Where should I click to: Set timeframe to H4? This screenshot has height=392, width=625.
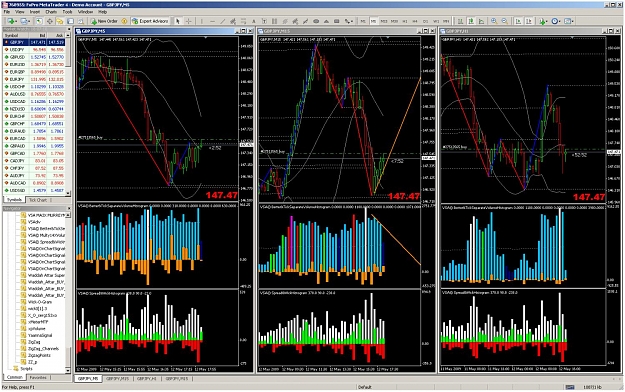(415, 21)
